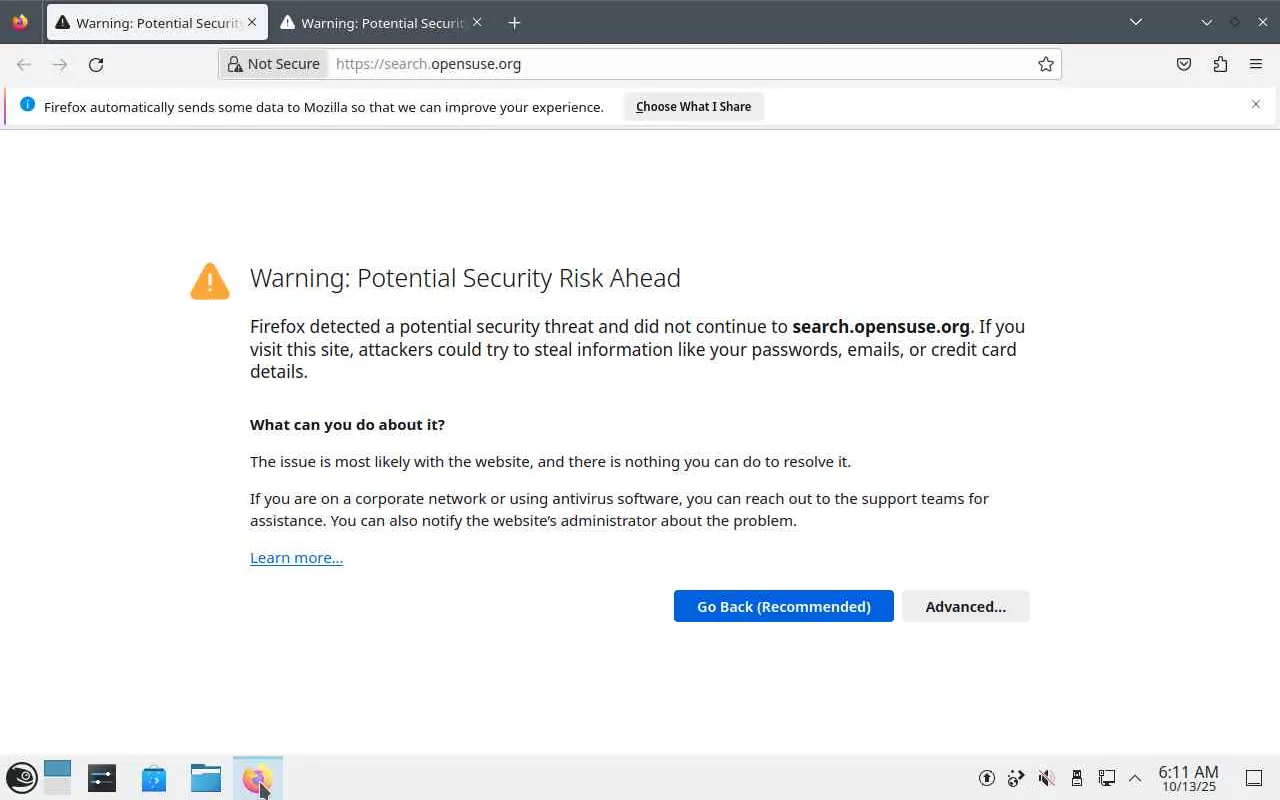Open the Discover software store icon
The image size is (1280, 800).
(x=154, y=778)
